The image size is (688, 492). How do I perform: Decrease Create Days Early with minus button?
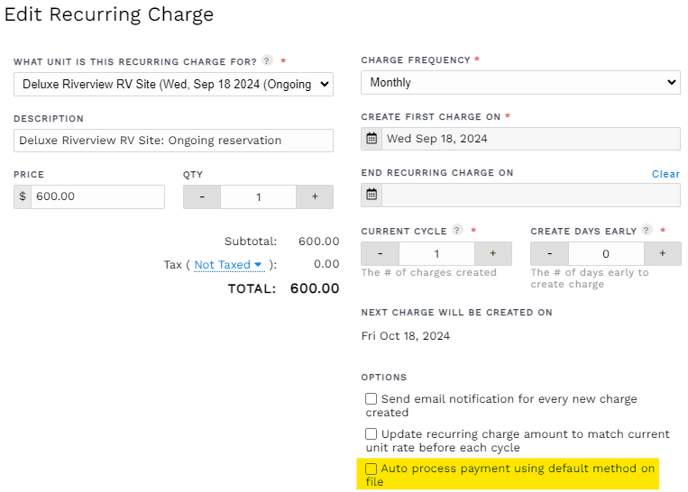click(x=549, y=253)
